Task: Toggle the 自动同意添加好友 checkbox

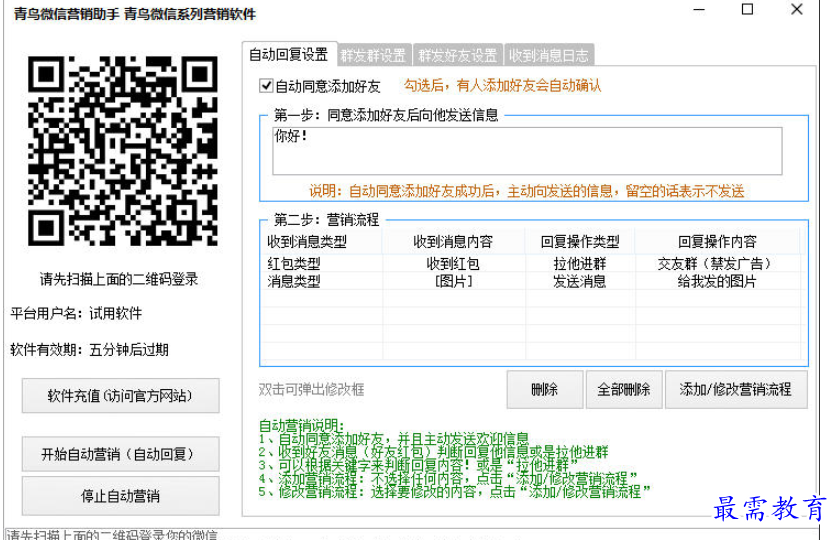Action: tap(266, 86)
